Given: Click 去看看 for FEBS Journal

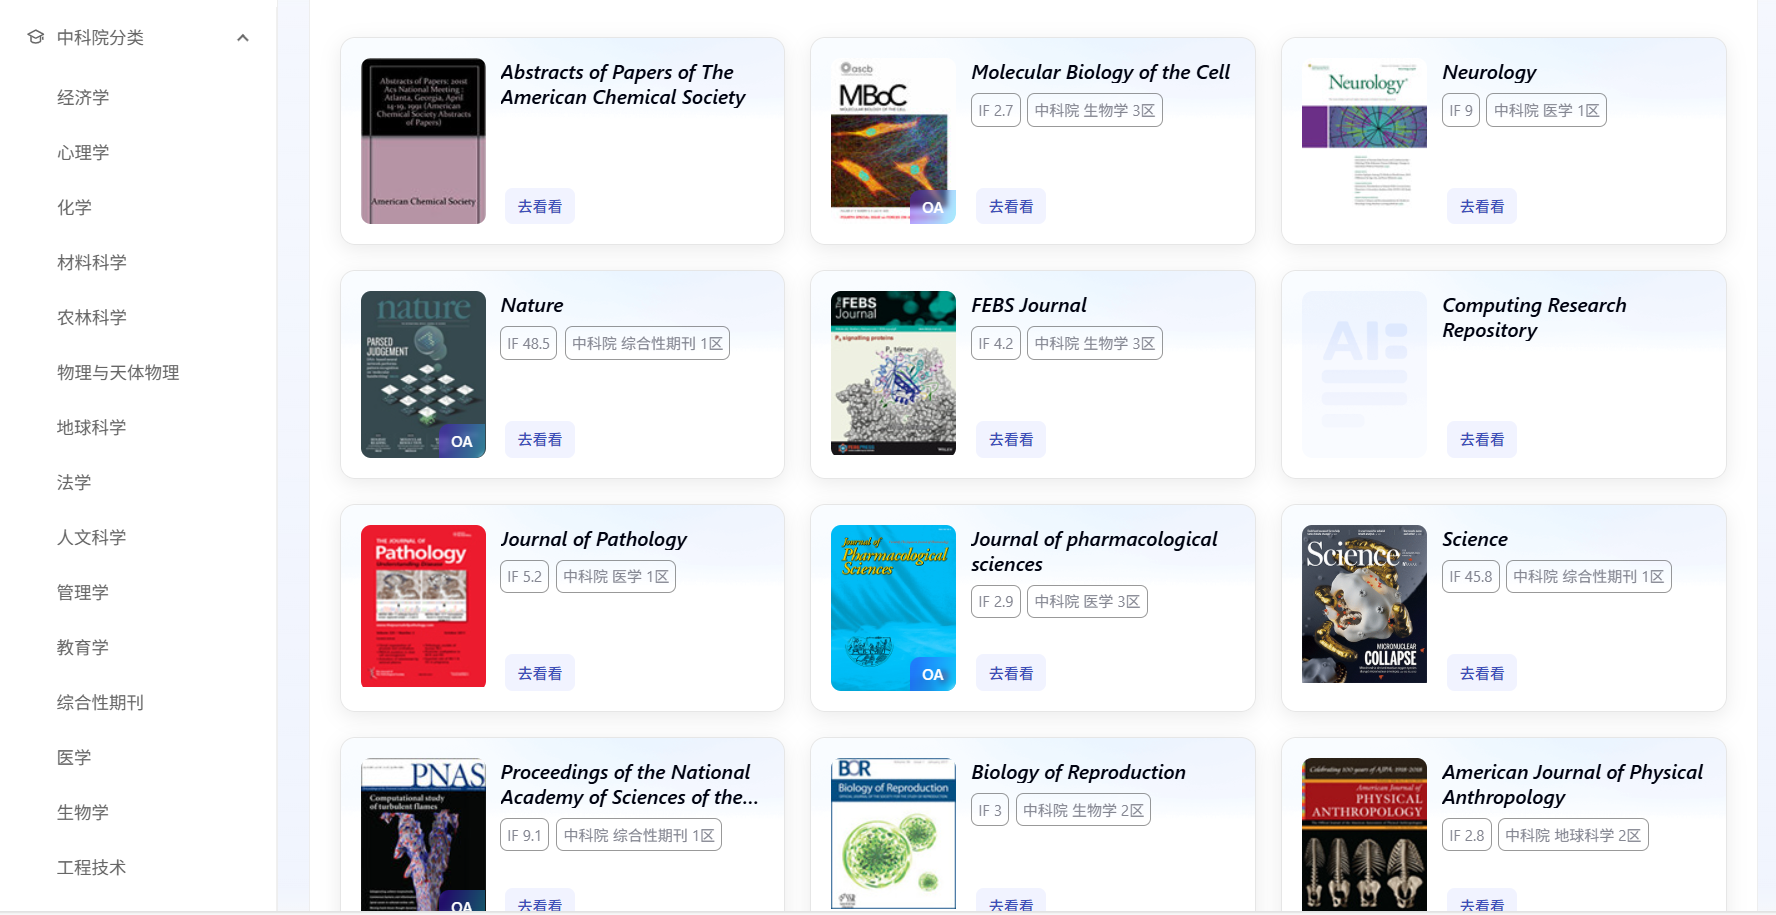Looking at the screenshot, I should pos(1011,439).
